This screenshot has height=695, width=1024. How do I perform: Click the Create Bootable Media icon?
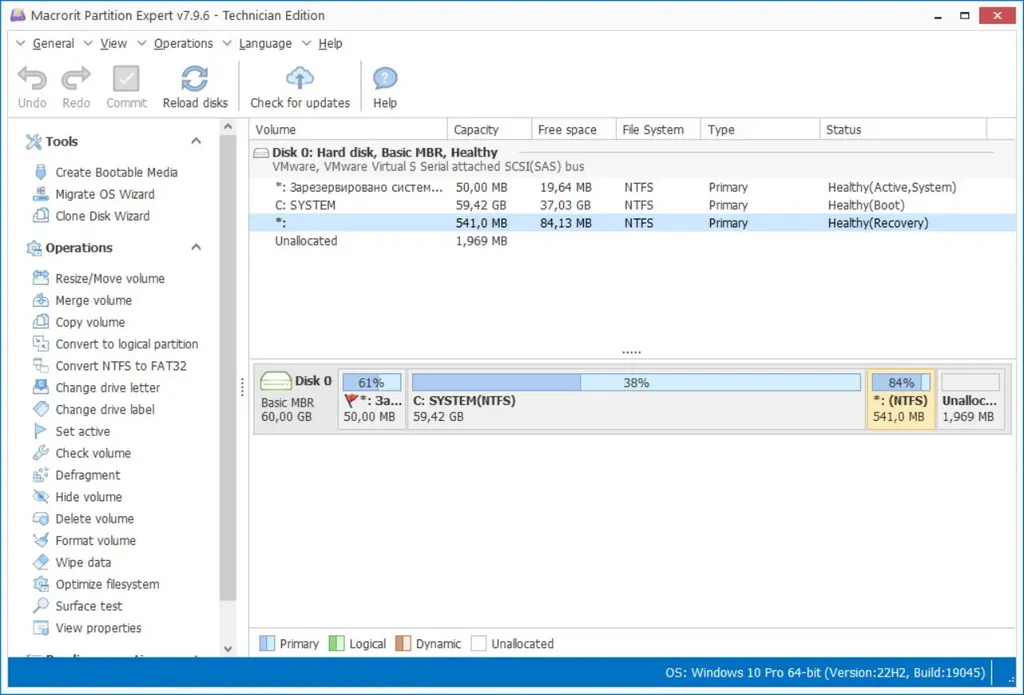[x=40, y=172]
